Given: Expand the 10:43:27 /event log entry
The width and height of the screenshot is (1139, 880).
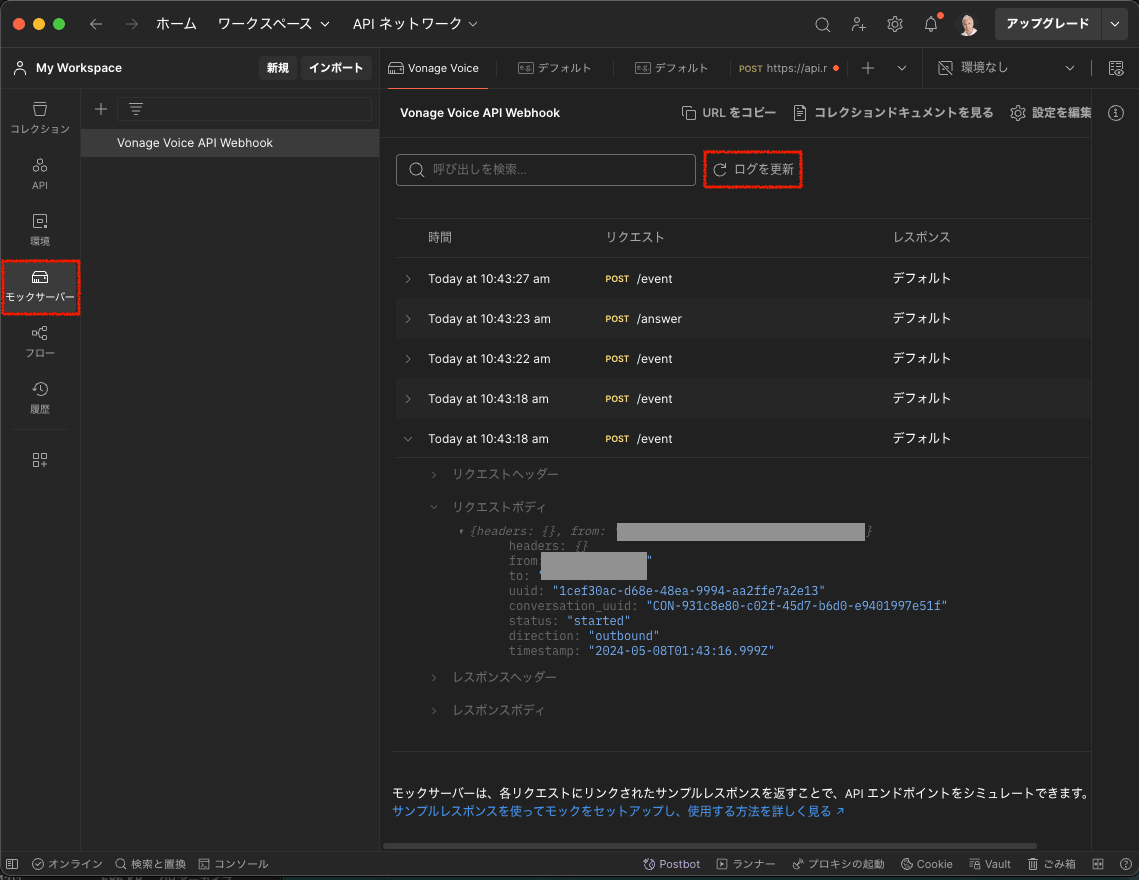Looking at the screenshot, I should click(x=409, y=279).
